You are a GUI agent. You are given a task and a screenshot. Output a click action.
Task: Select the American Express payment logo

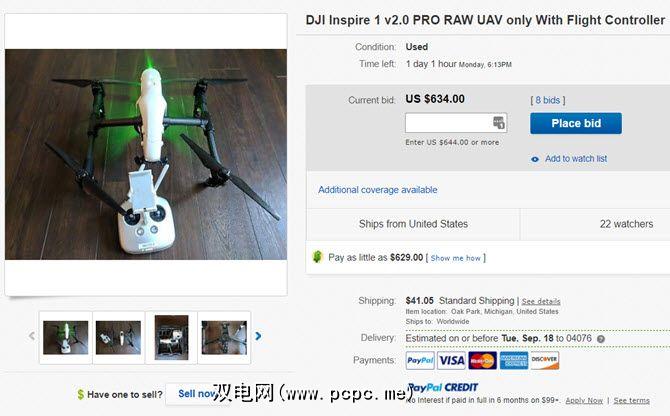pos(514,360)
